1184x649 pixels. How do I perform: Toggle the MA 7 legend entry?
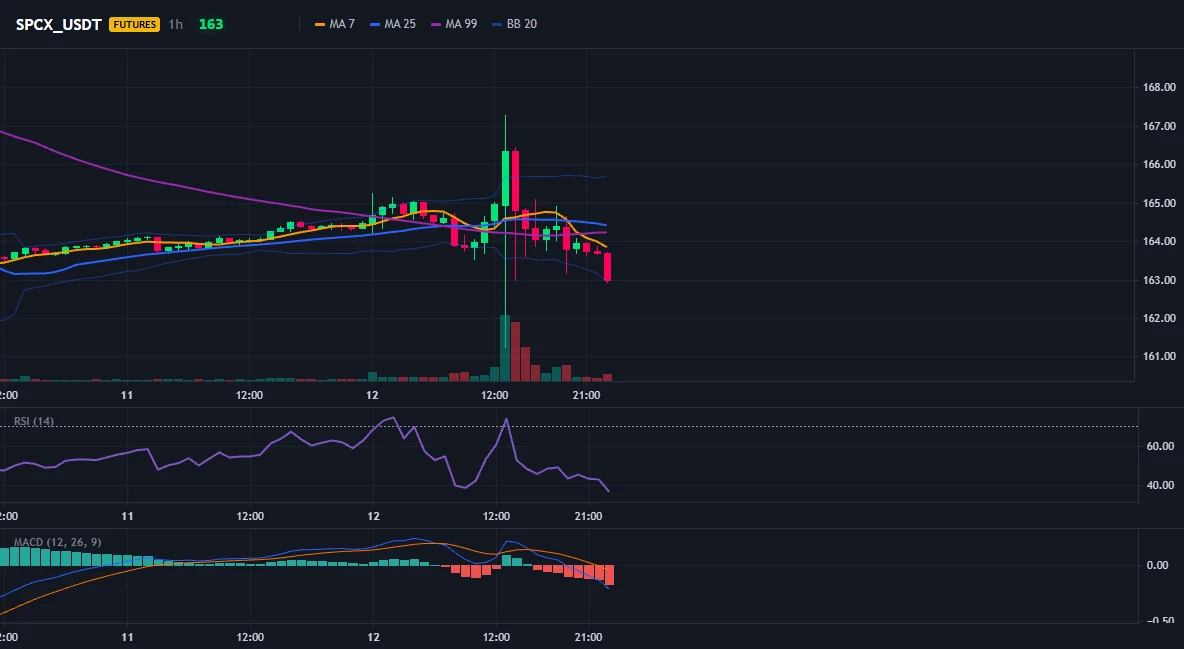point(335,24)
